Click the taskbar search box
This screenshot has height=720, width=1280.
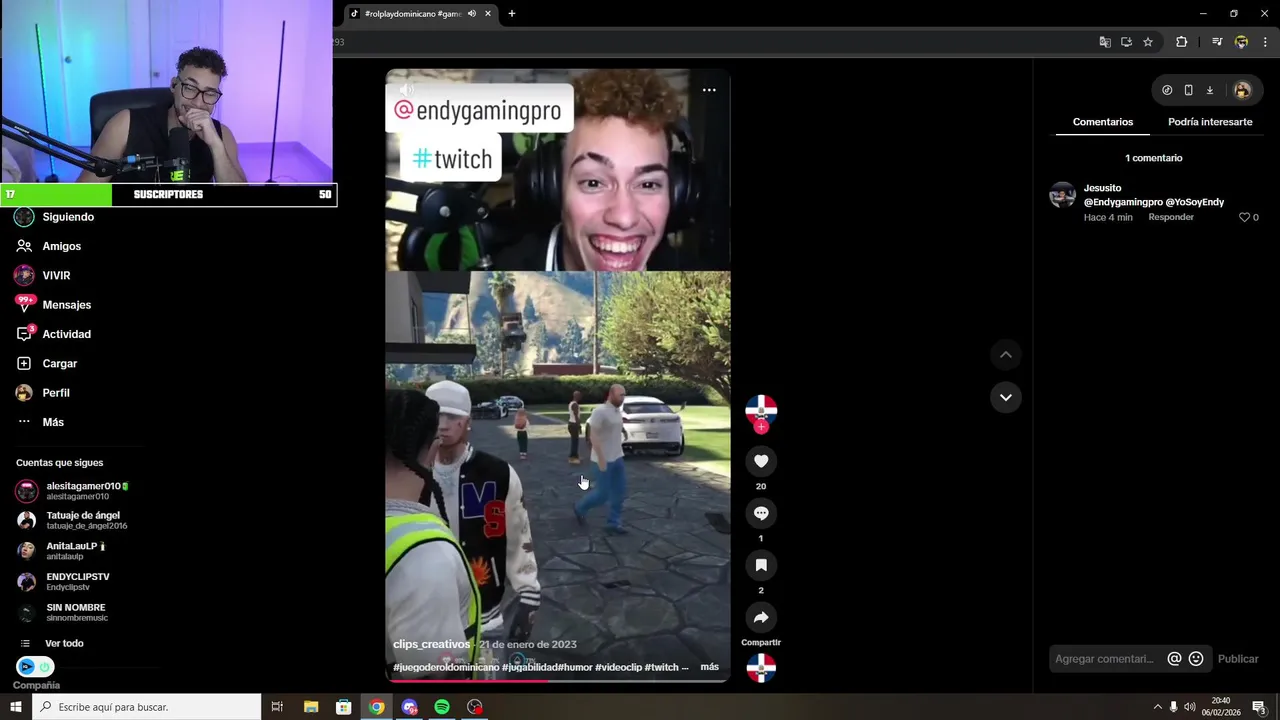tap(147, 707)
